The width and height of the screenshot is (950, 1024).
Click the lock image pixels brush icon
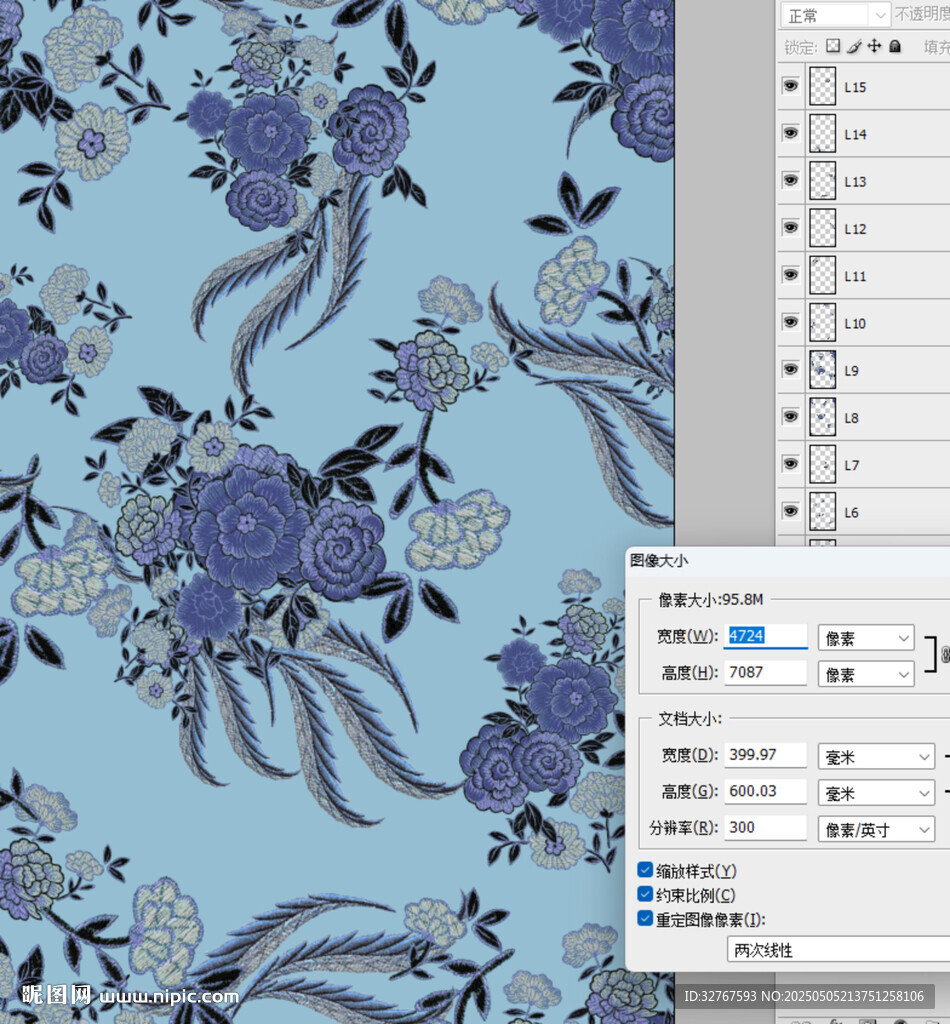tap(853, 46)
